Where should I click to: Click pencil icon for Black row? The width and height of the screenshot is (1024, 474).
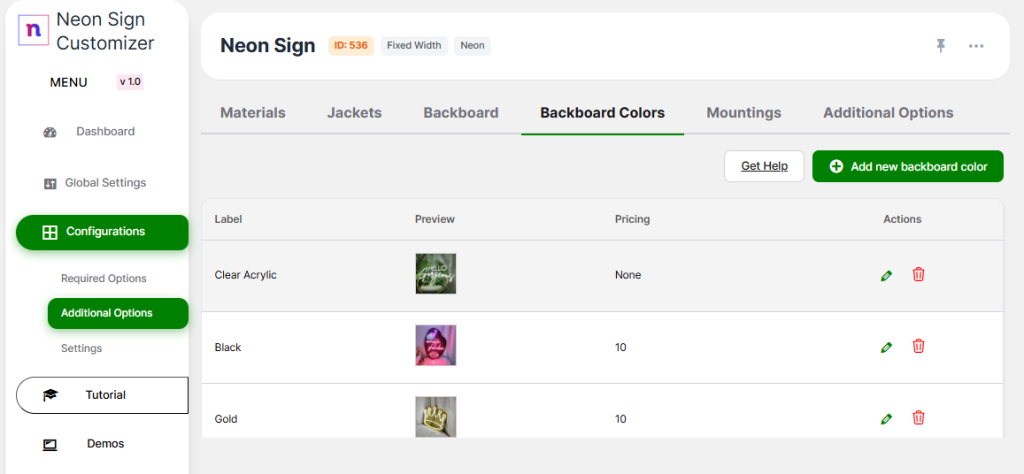pos(886,347)
